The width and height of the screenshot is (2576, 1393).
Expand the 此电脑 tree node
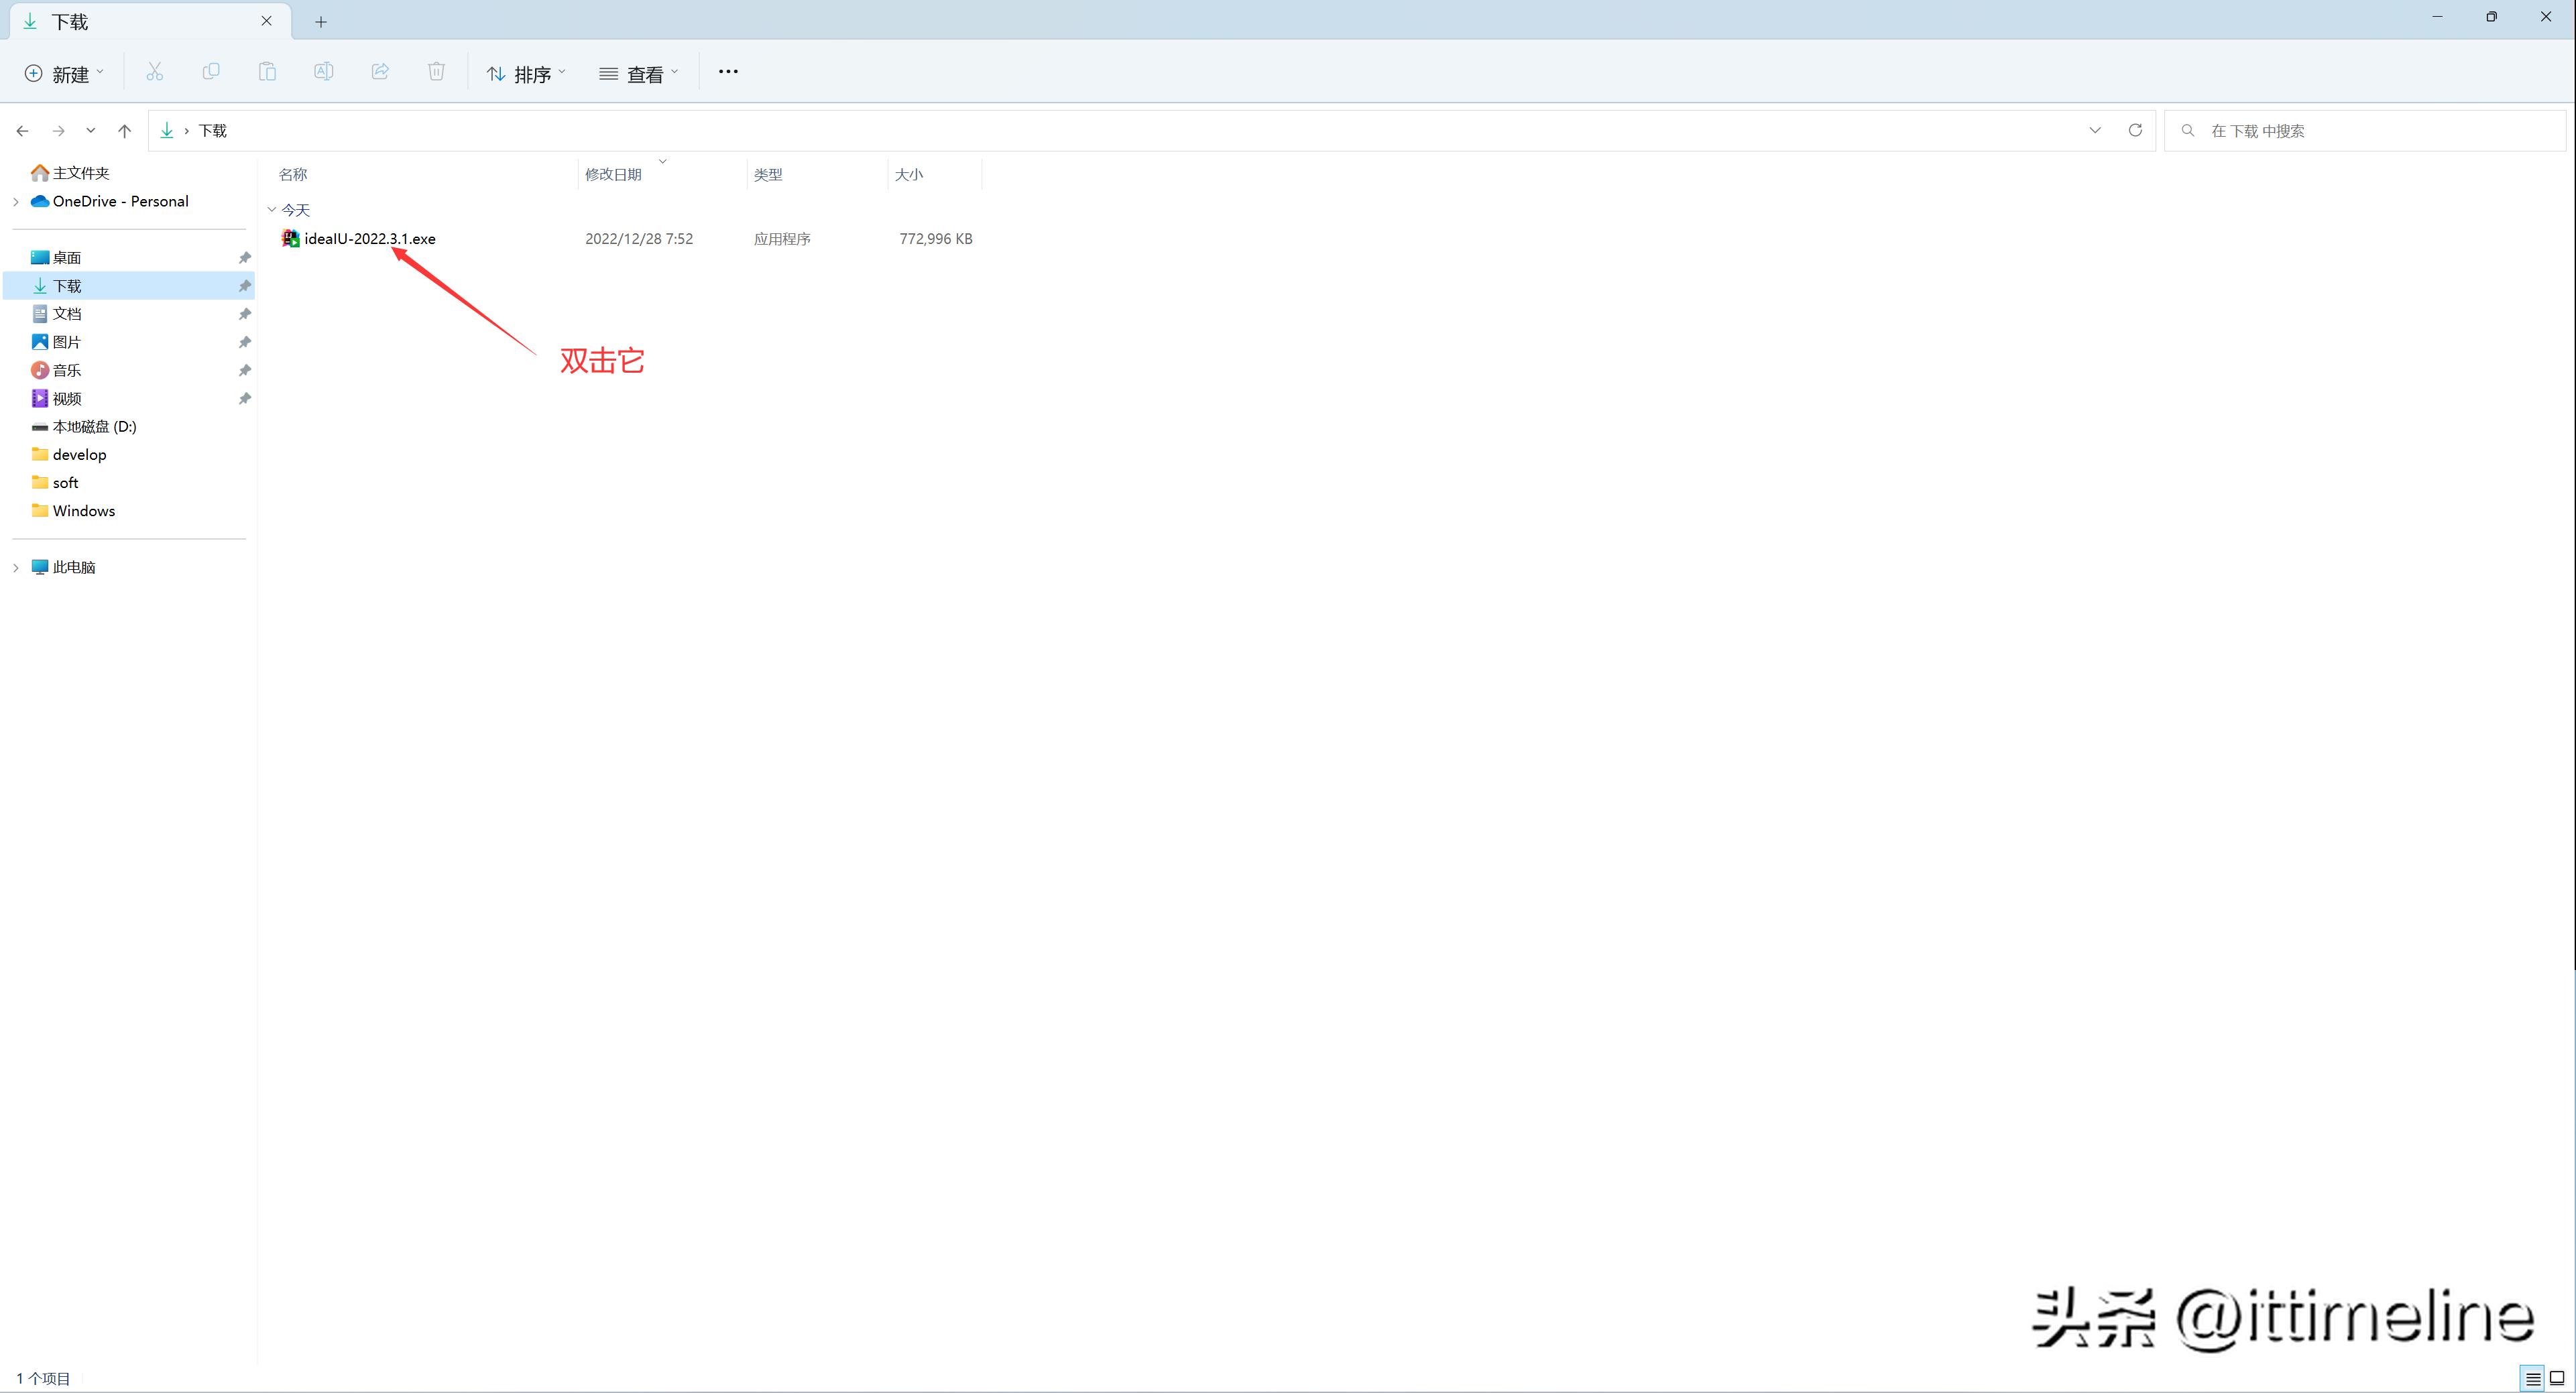(x=16, y=568)
